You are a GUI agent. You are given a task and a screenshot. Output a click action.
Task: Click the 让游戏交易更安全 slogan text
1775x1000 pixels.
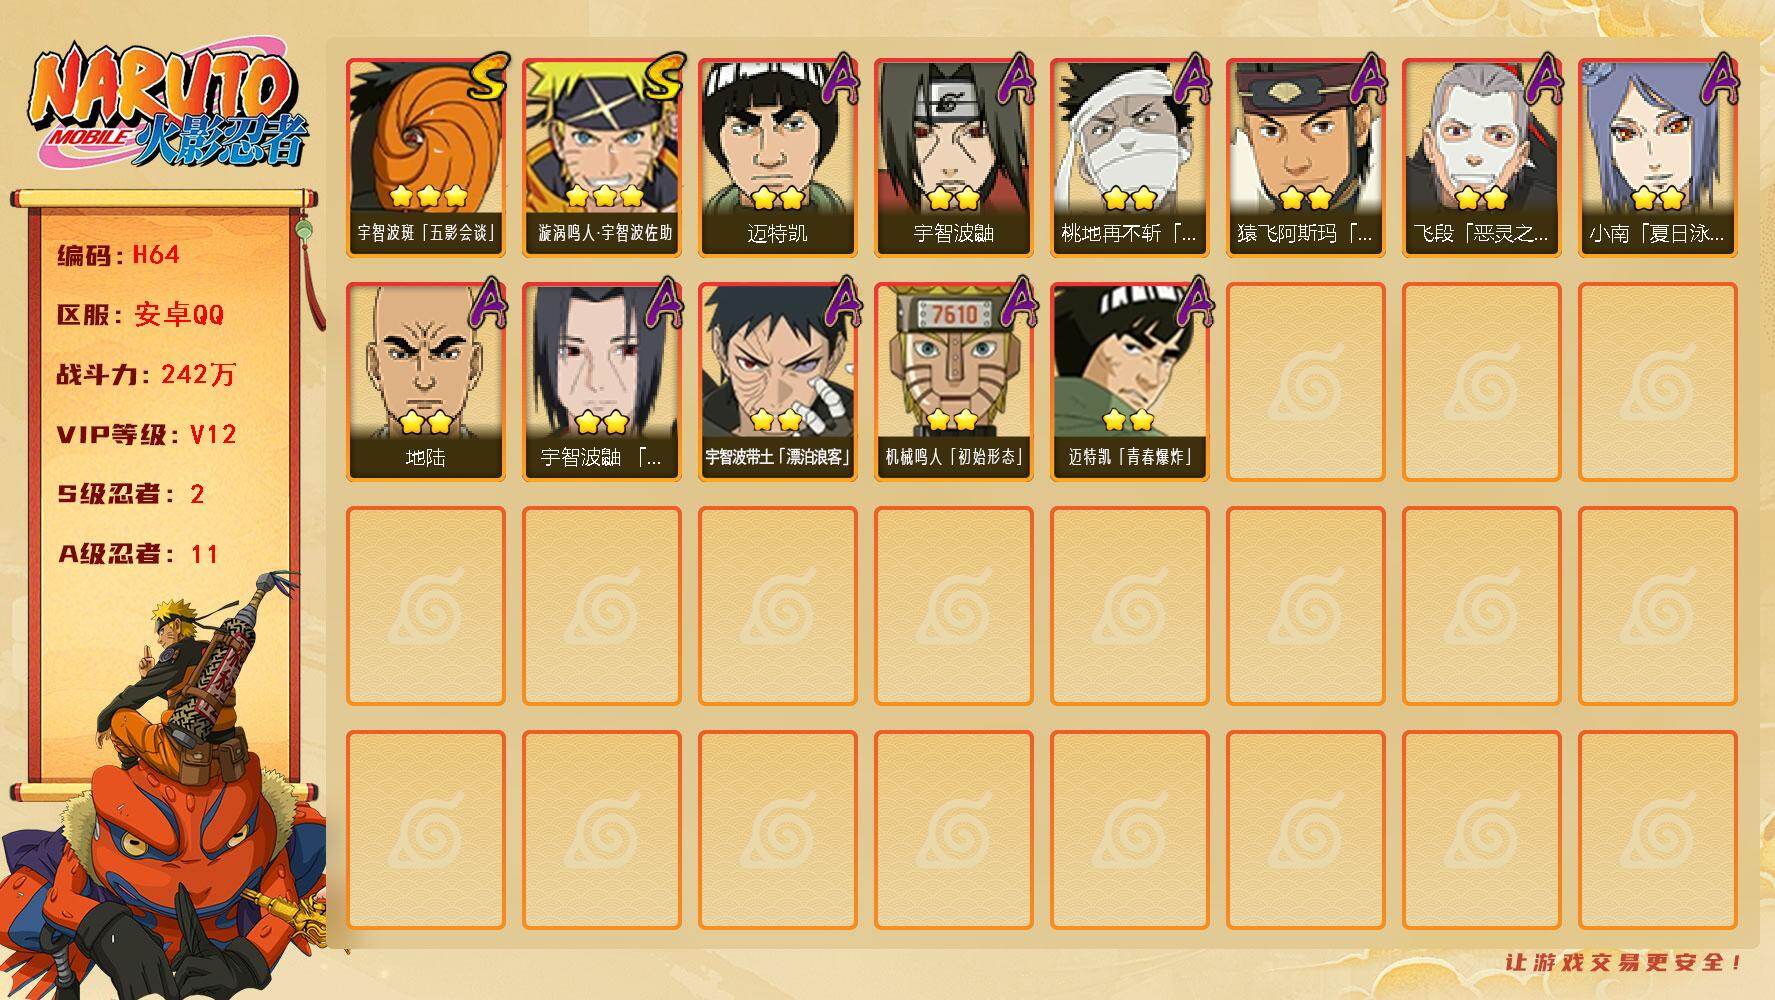1624,962
